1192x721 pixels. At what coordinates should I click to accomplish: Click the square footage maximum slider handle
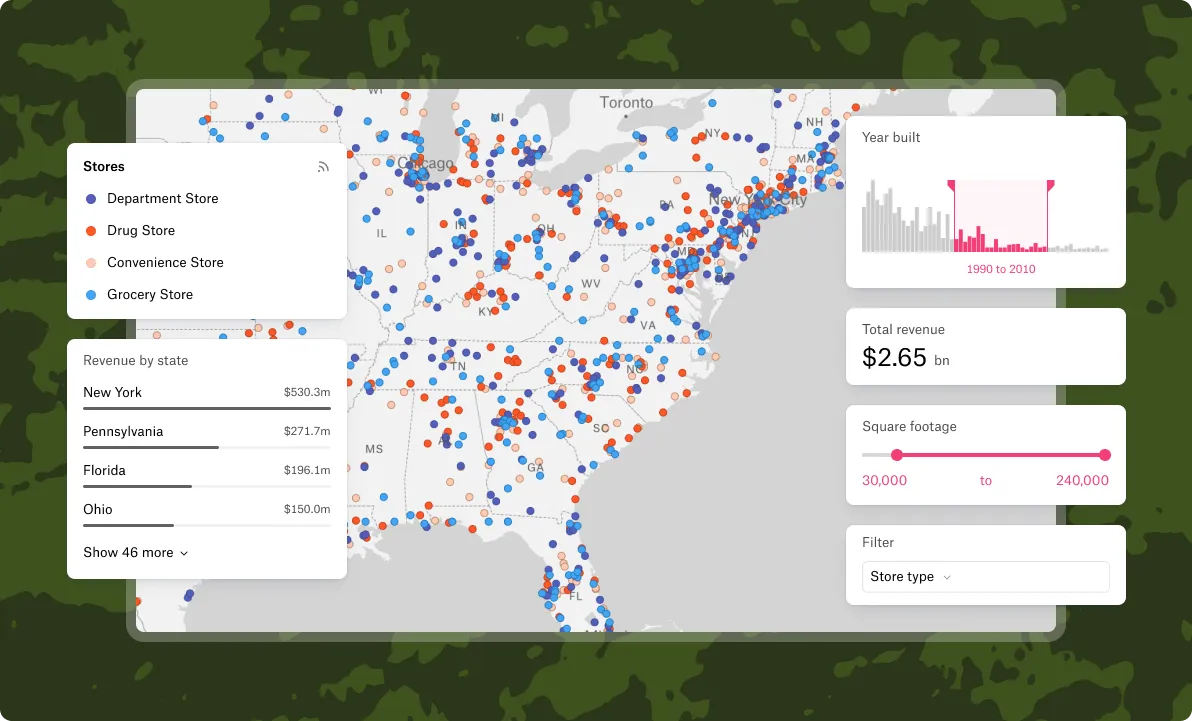click(x=1105, y=455)
